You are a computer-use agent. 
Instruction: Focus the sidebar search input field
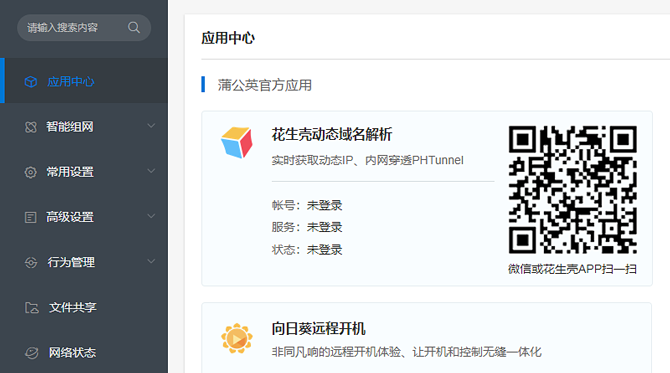tap(84, 28)
